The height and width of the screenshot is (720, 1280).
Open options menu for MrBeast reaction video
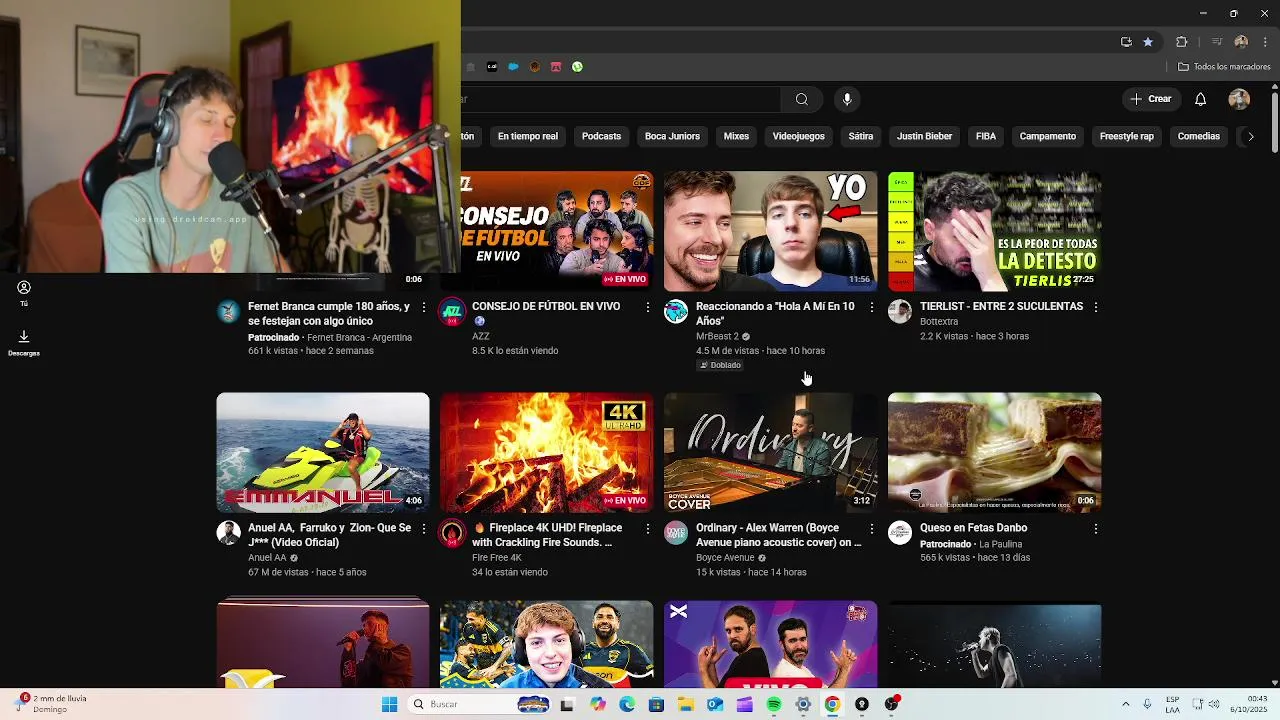[x=871, y=307]
